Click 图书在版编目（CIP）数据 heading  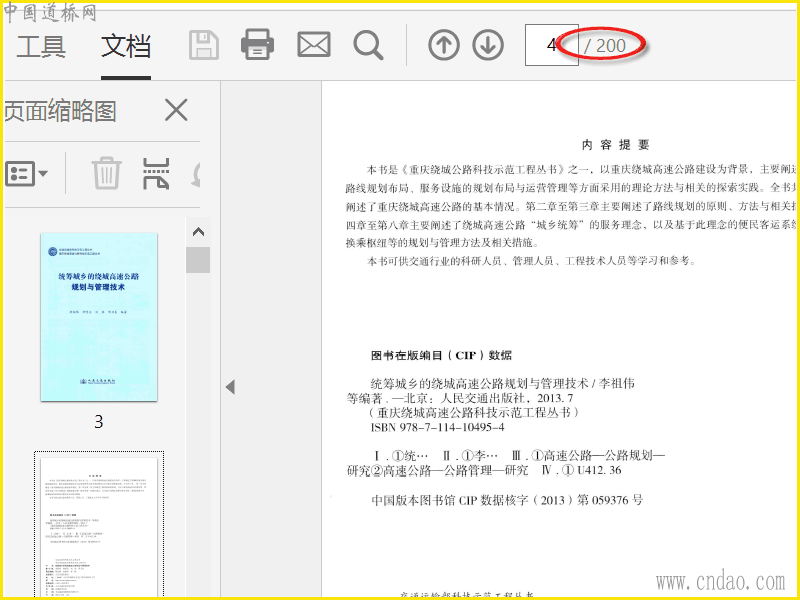pyautogui.click(x=441, y=355)
